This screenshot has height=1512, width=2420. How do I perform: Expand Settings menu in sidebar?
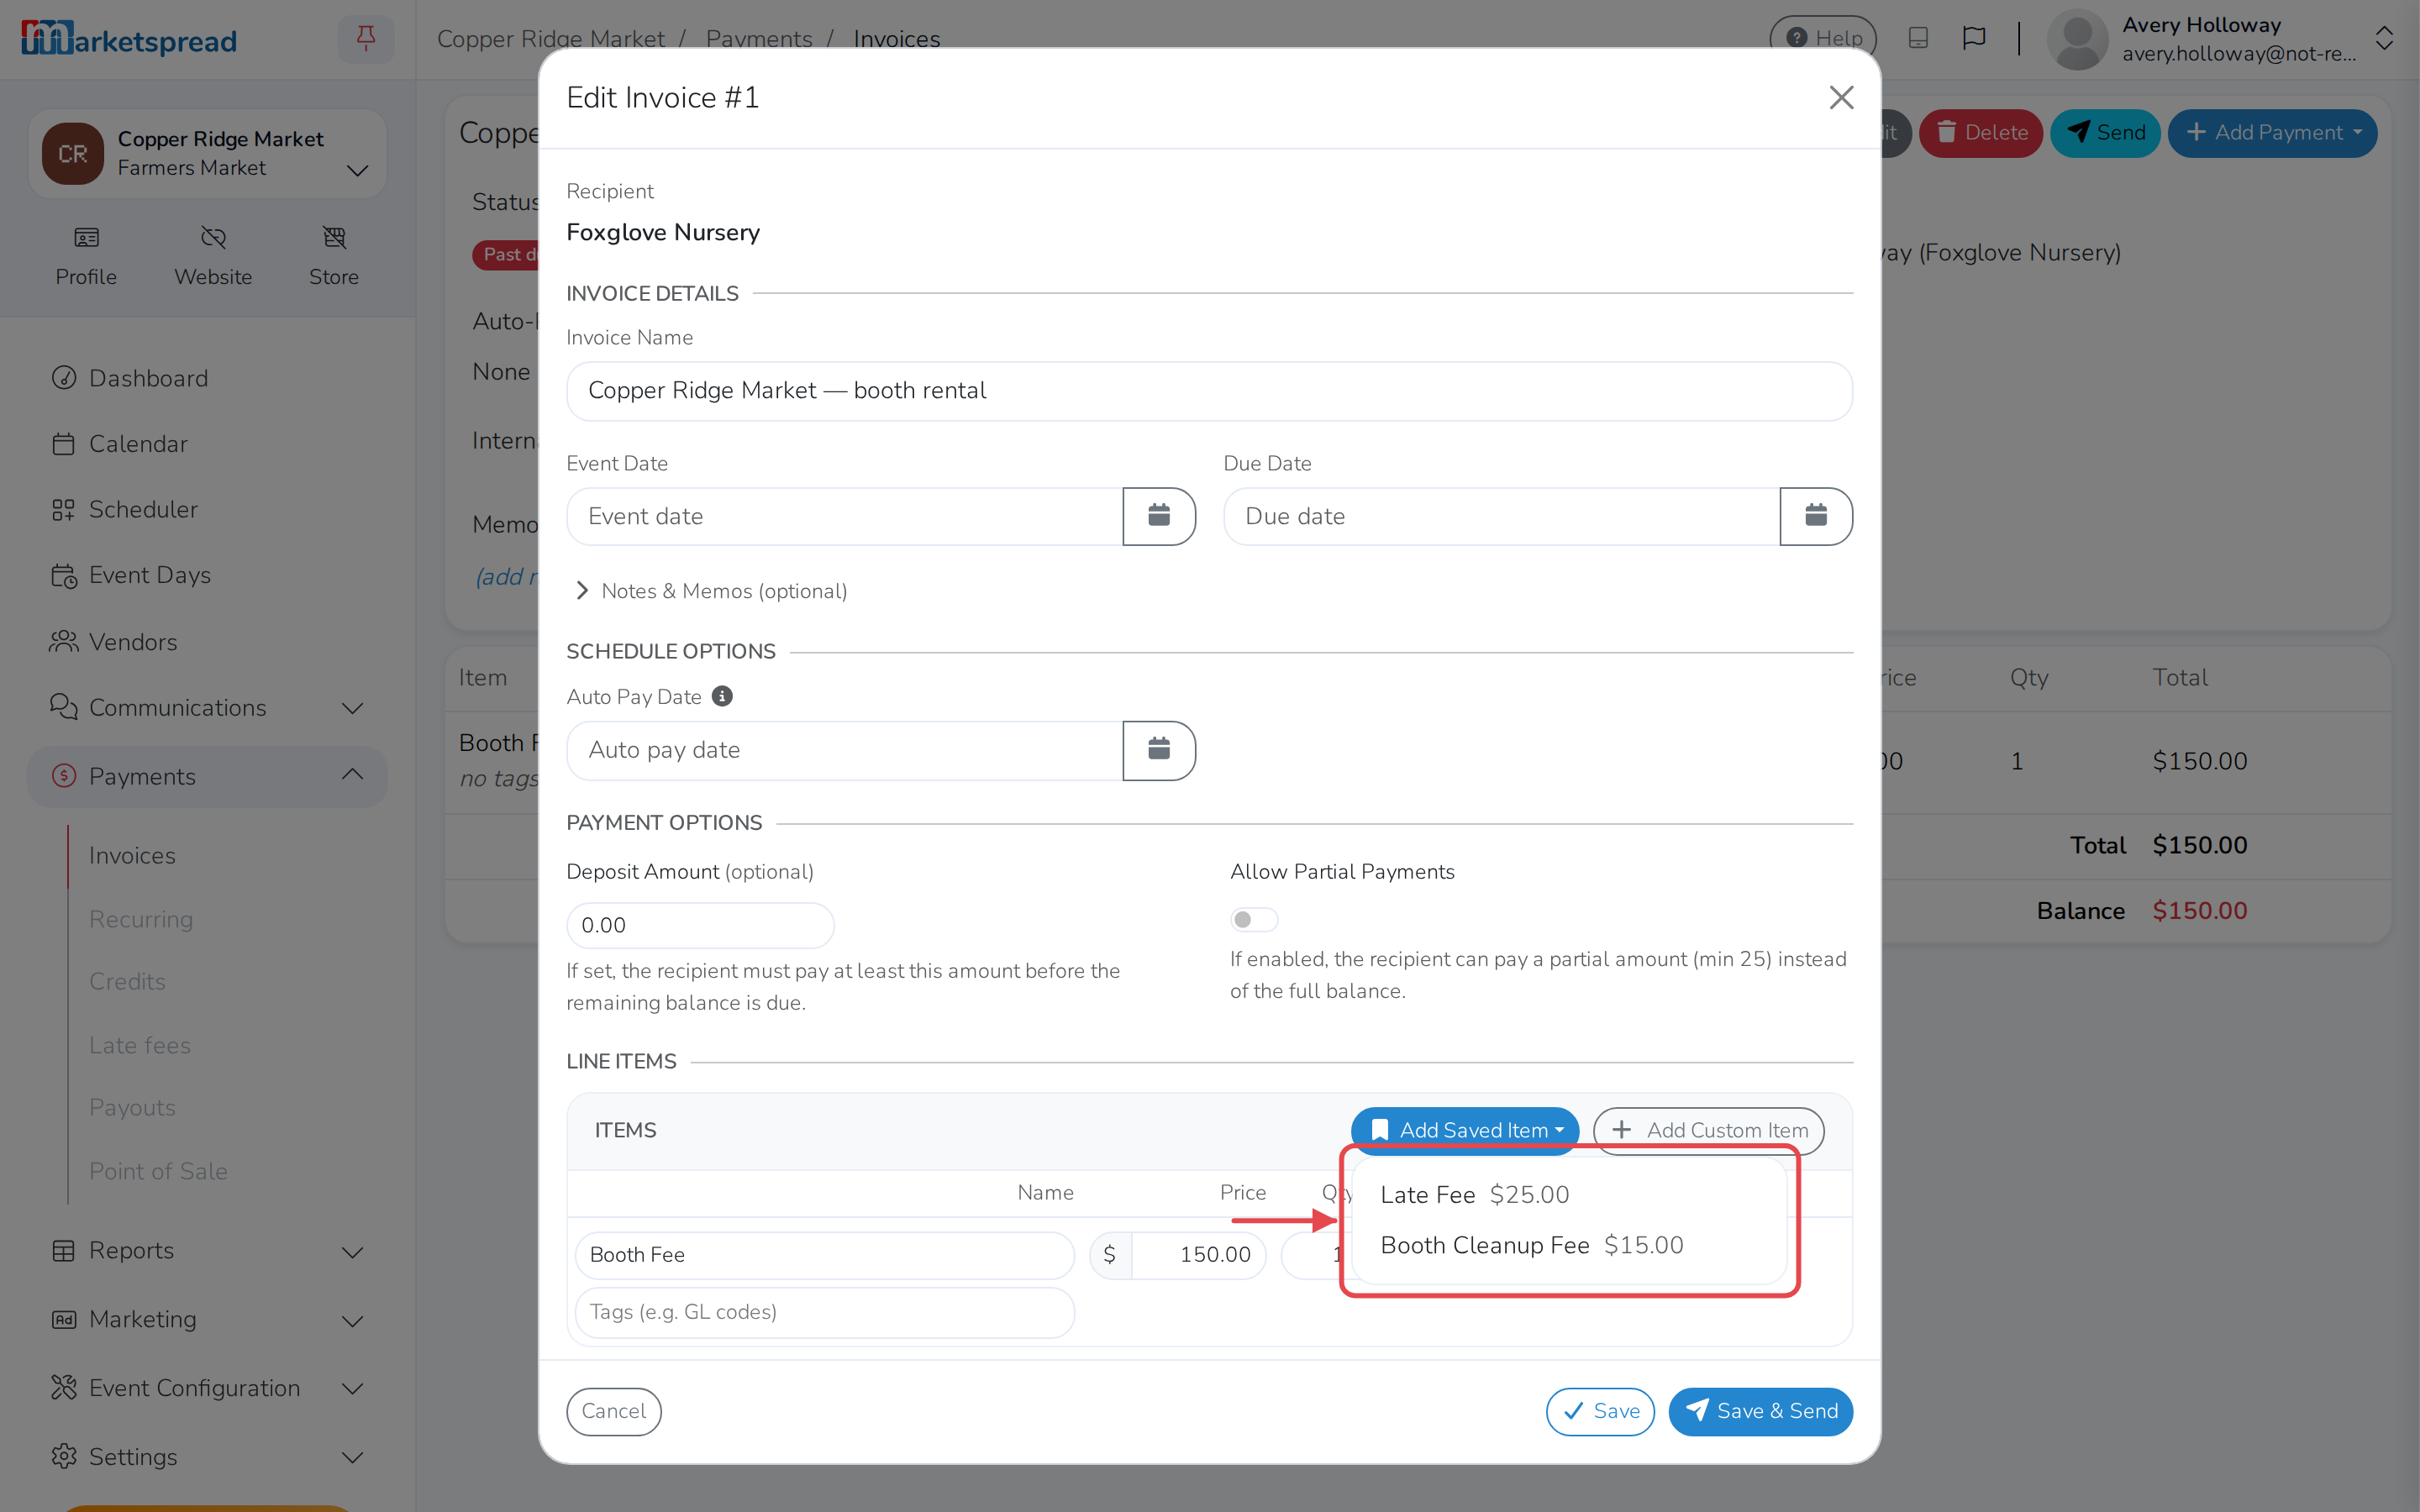click(x=208, y=1457)
